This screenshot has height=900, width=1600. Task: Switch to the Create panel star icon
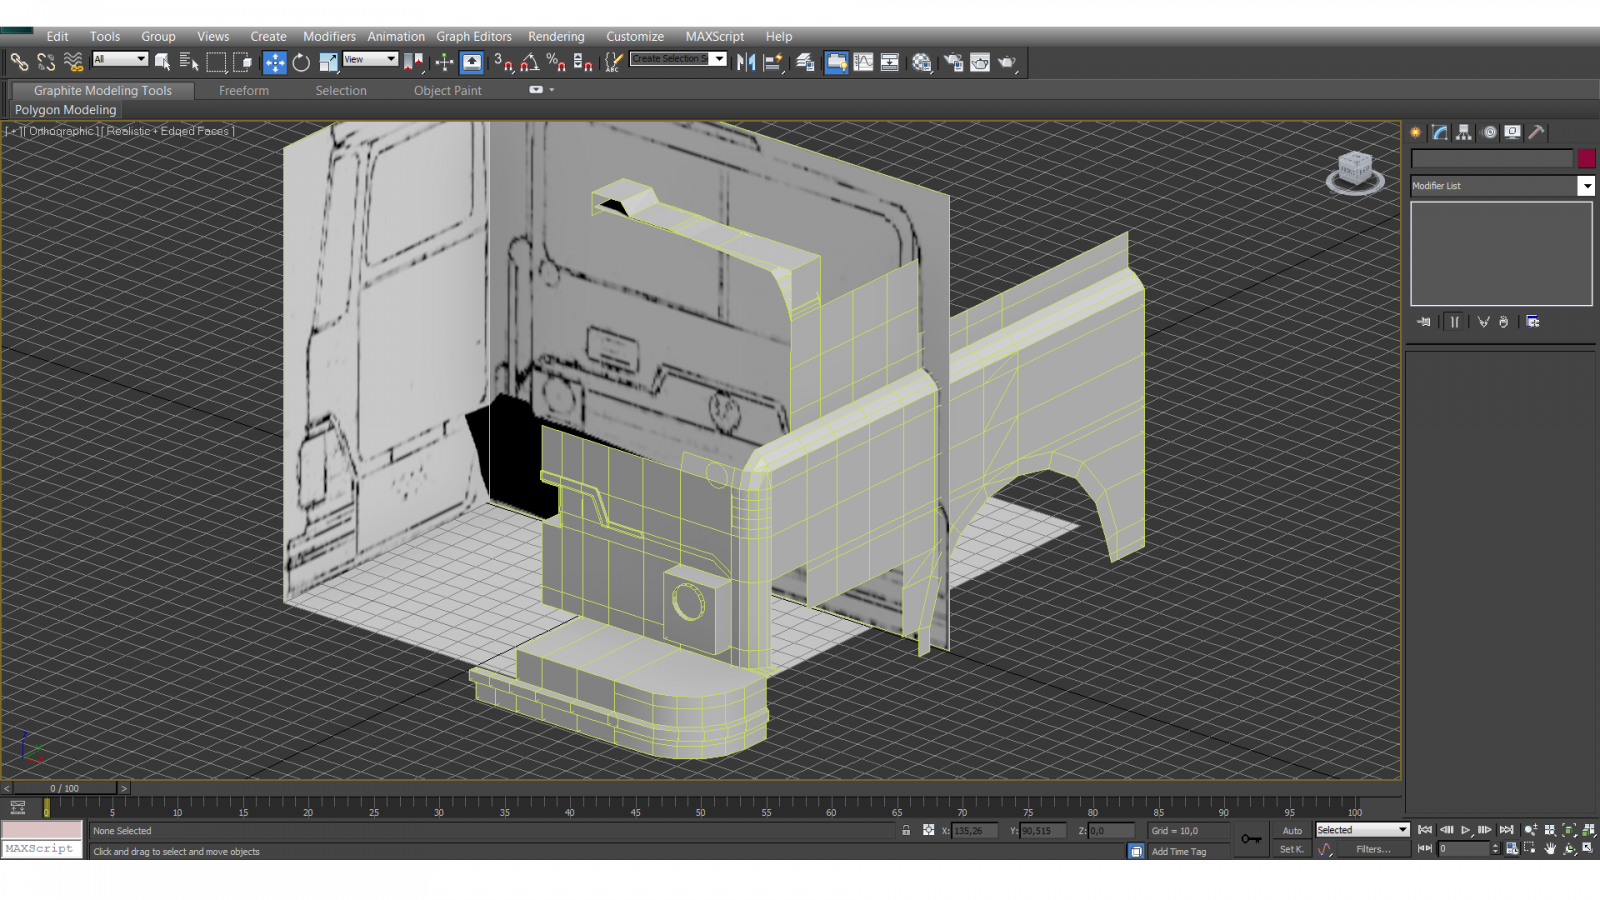pyautogui.click(x=1416, y=132)
